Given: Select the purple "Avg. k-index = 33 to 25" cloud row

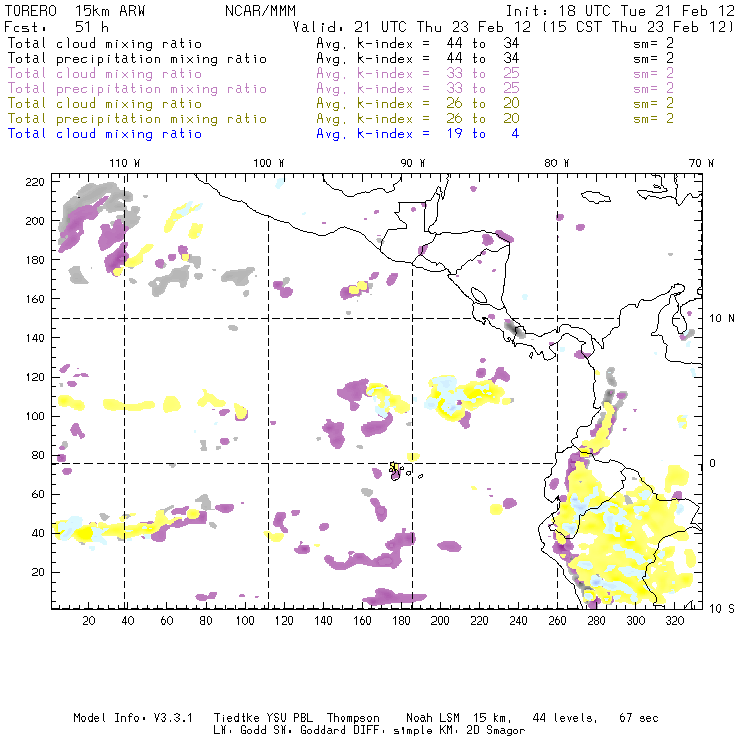Looking at the screenshot, I should (x=418, y=74).
